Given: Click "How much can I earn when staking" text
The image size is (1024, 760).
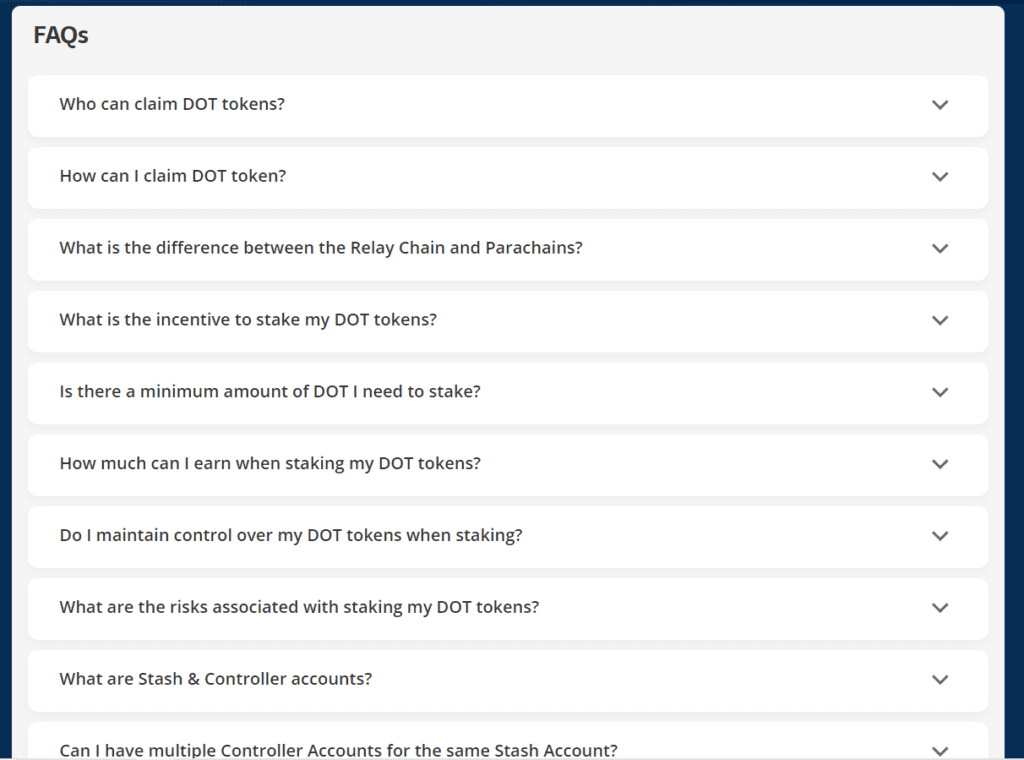Looking at the screenshot, I should click(x=270, y=464).
